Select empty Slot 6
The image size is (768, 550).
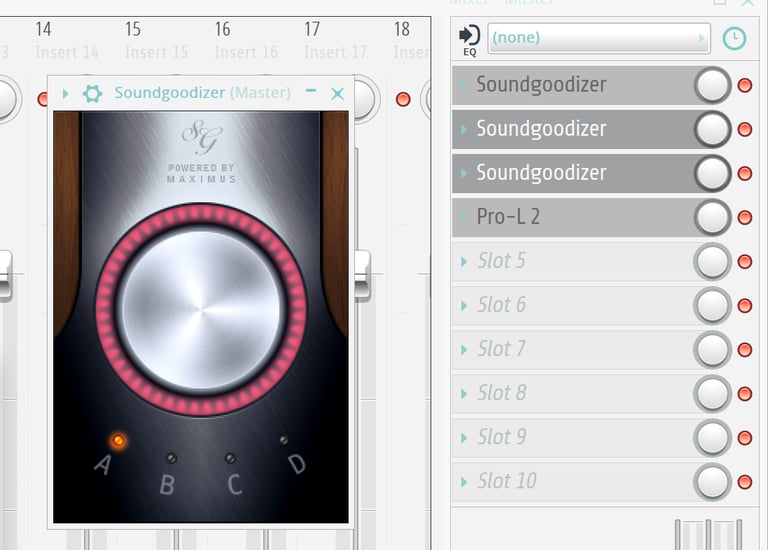click(x=573, y=305)
